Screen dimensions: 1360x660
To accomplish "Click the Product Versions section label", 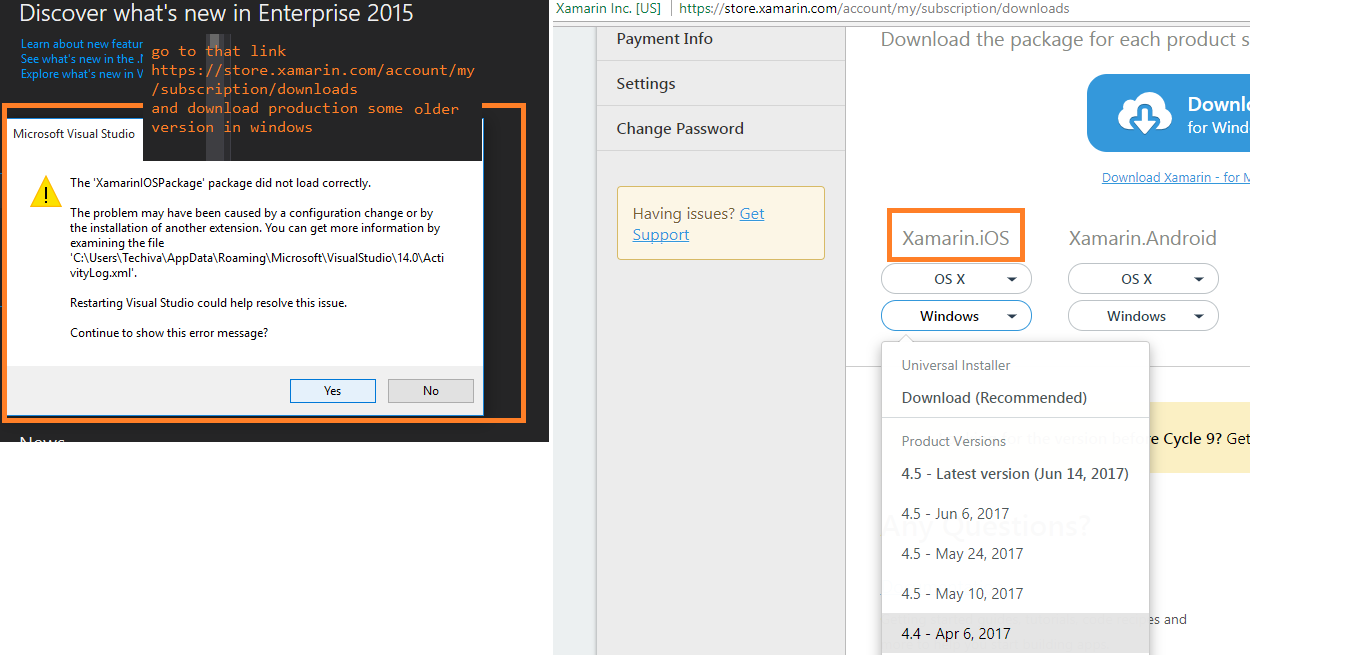I will click(x=954, y=441).
